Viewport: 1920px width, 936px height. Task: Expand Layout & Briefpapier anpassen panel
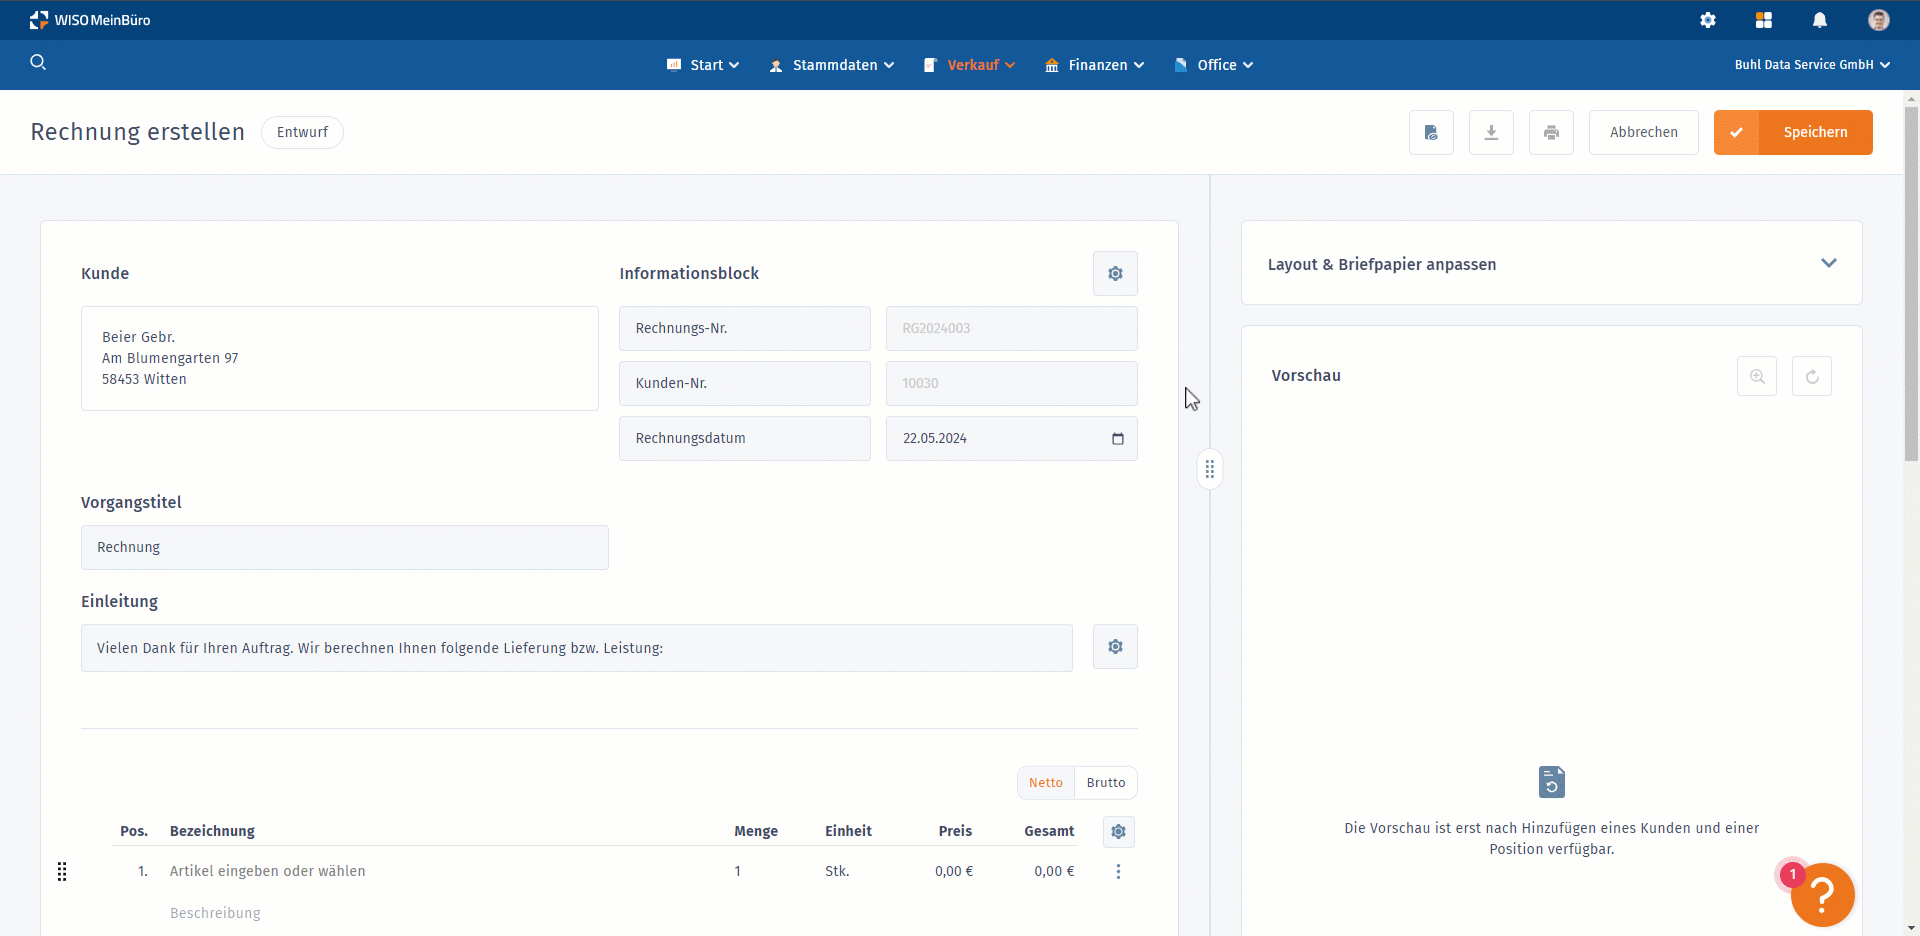1828,264
